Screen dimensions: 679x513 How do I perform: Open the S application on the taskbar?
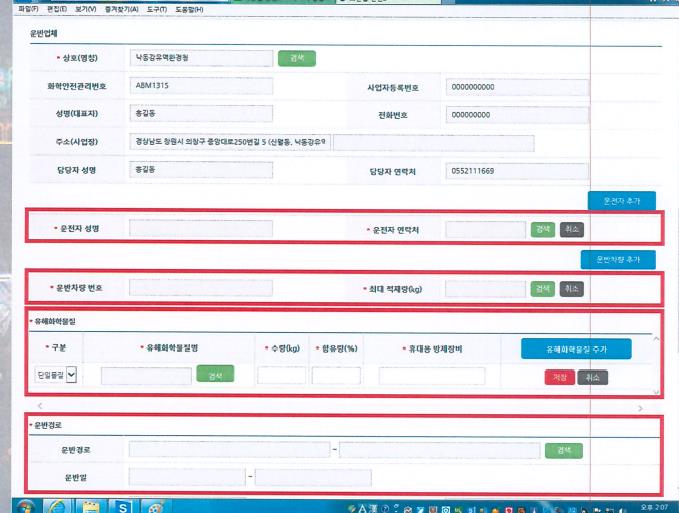click(x=123, y=507)
